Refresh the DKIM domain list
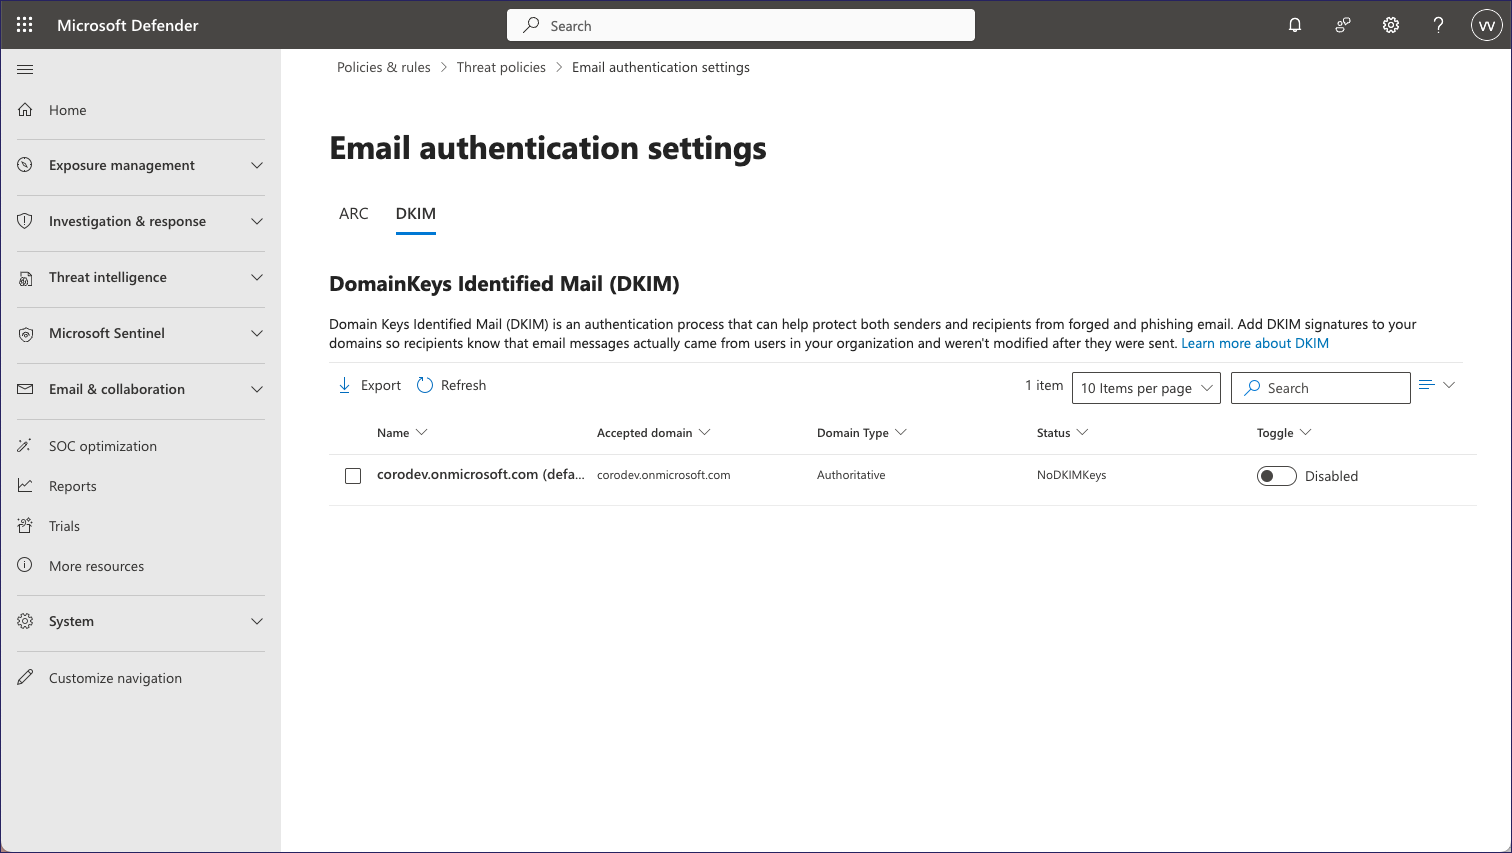This screenshot has height=853, width=1512. point(452,385)
